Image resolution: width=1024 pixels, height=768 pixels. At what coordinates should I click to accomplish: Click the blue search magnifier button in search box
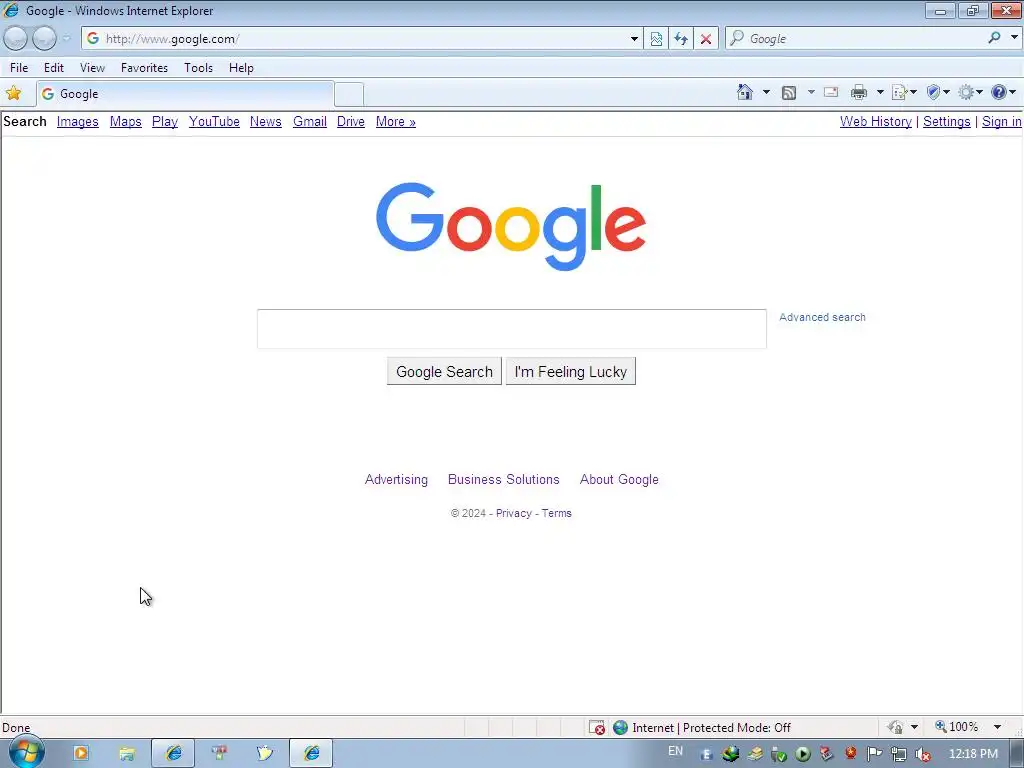(994, 38)
